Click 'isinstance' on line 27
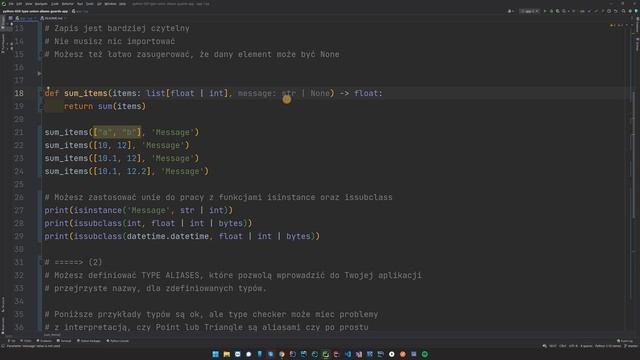 click(x=98, y=210)
